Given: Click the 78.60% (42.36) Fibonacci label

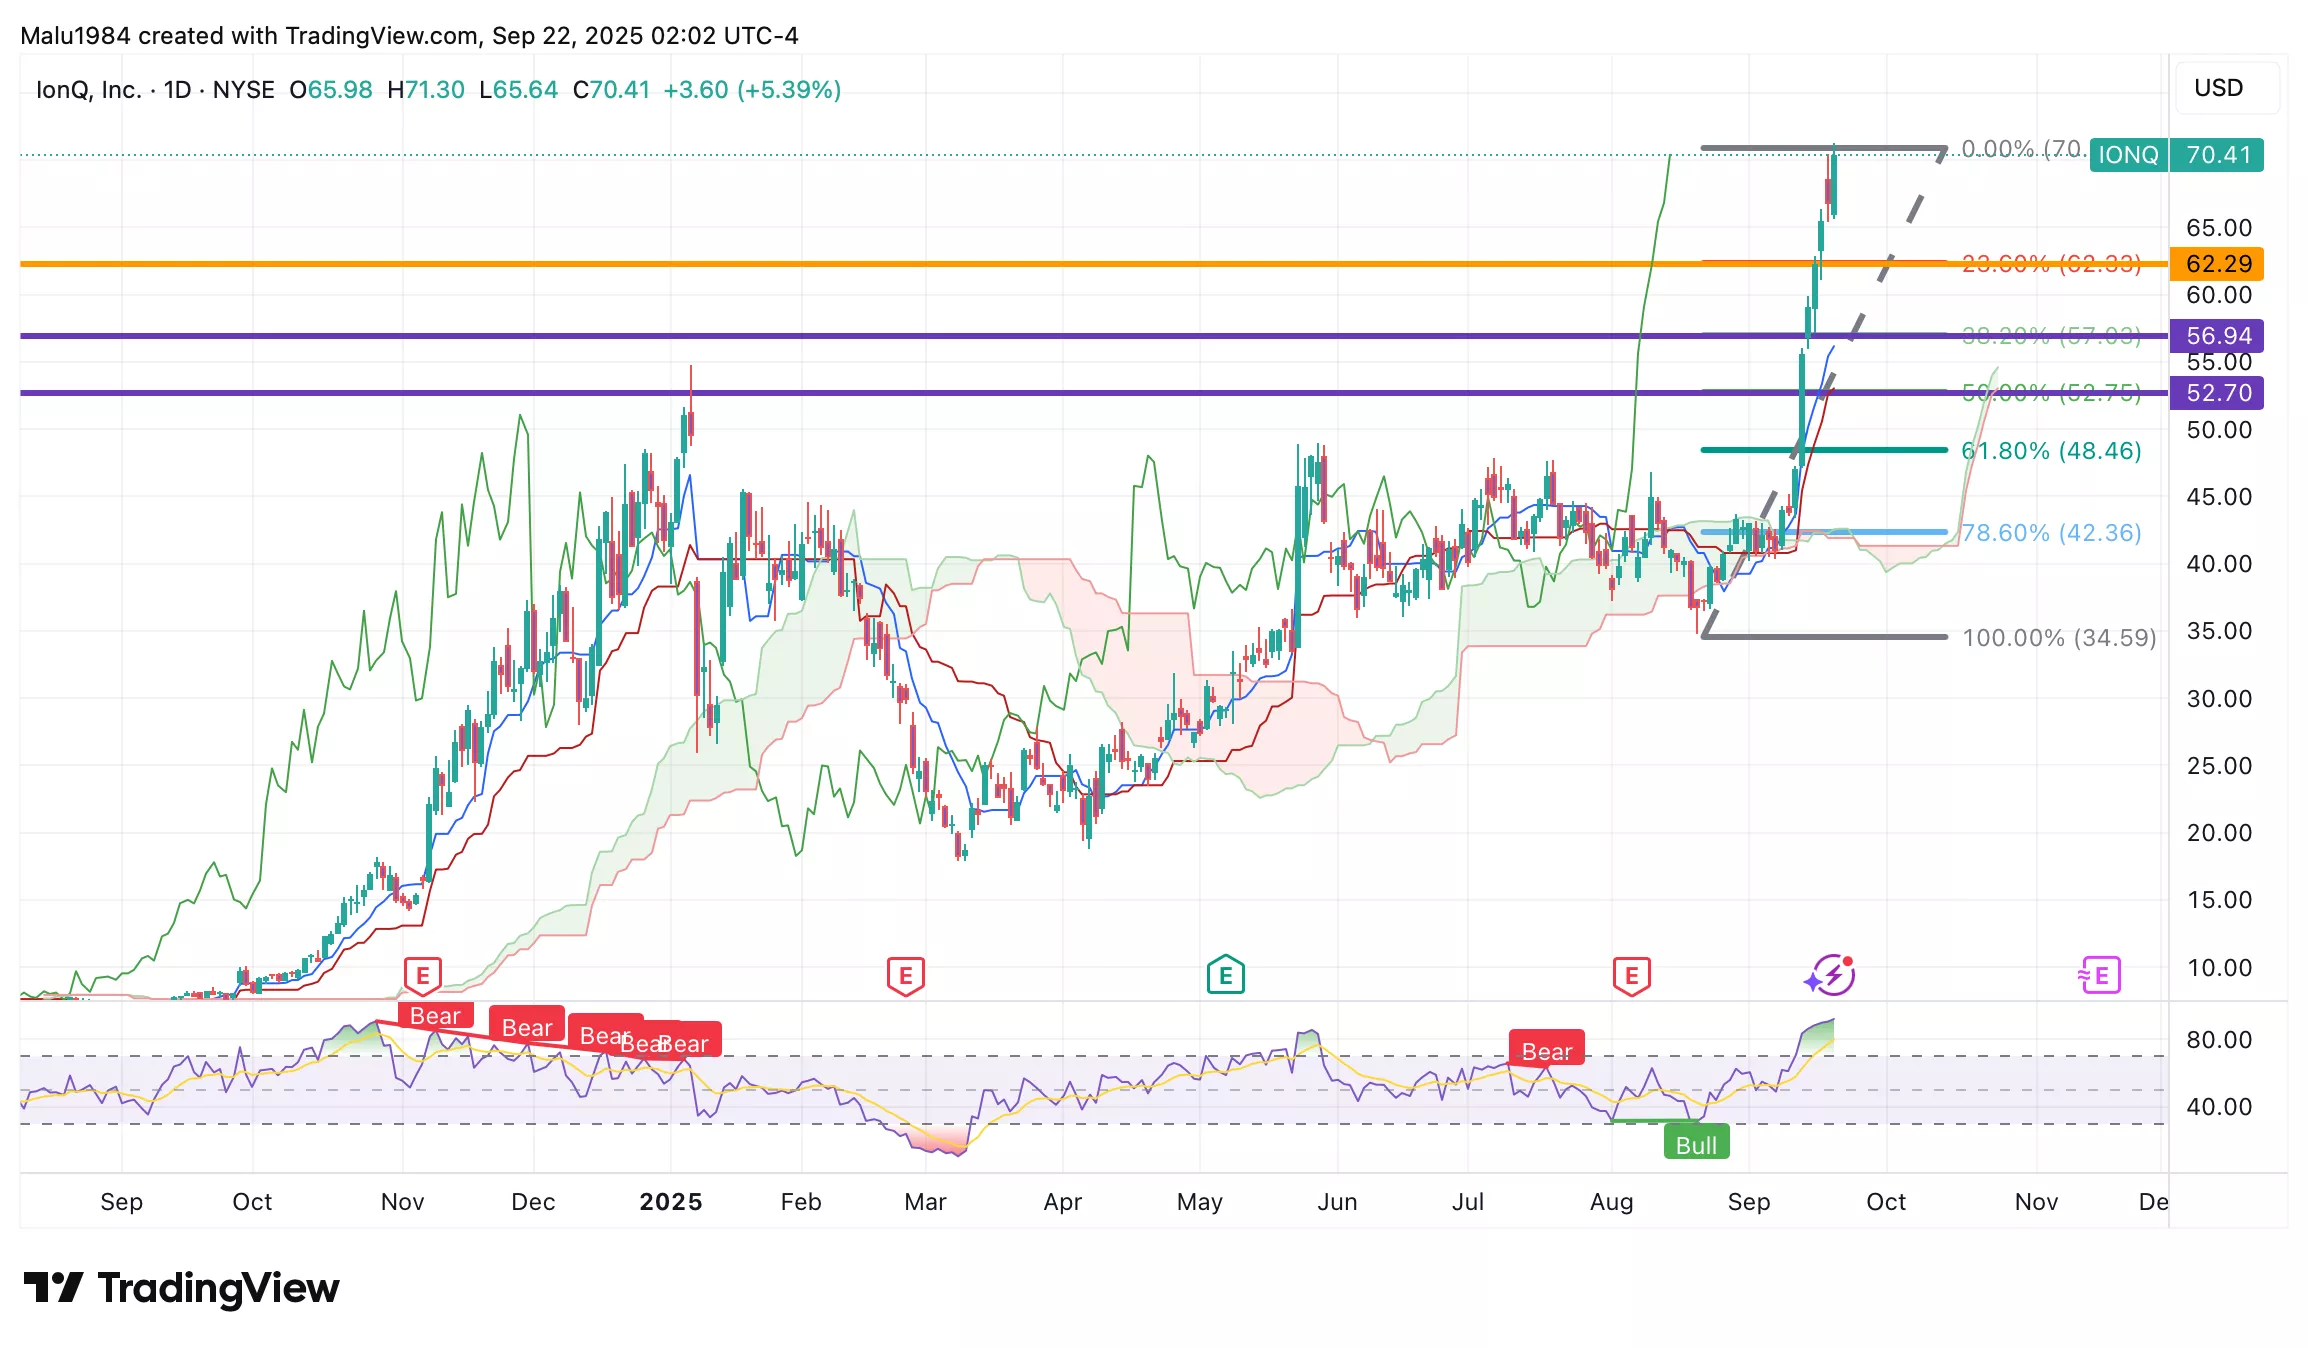Looking at the screenshot, I should [x=2051, y=533].
